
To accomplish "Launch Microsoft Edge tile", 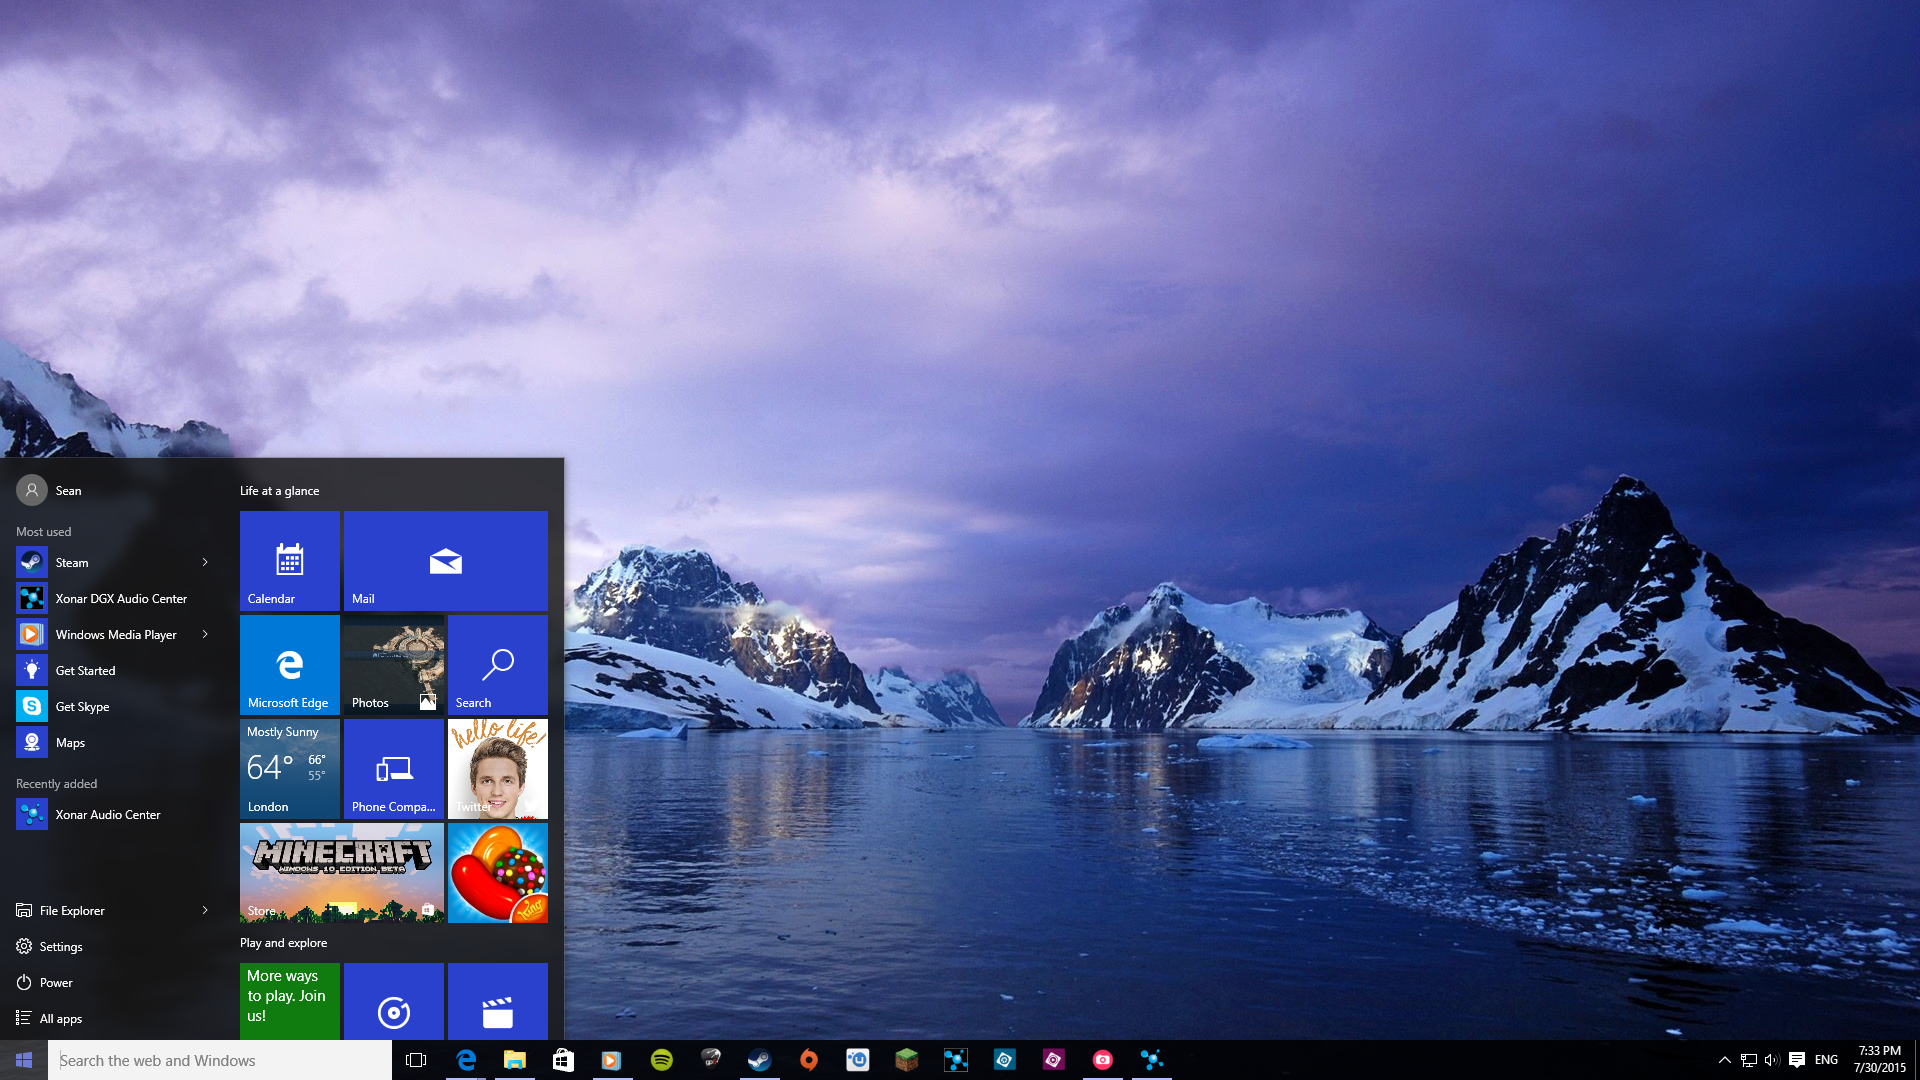I will [289, 665].
